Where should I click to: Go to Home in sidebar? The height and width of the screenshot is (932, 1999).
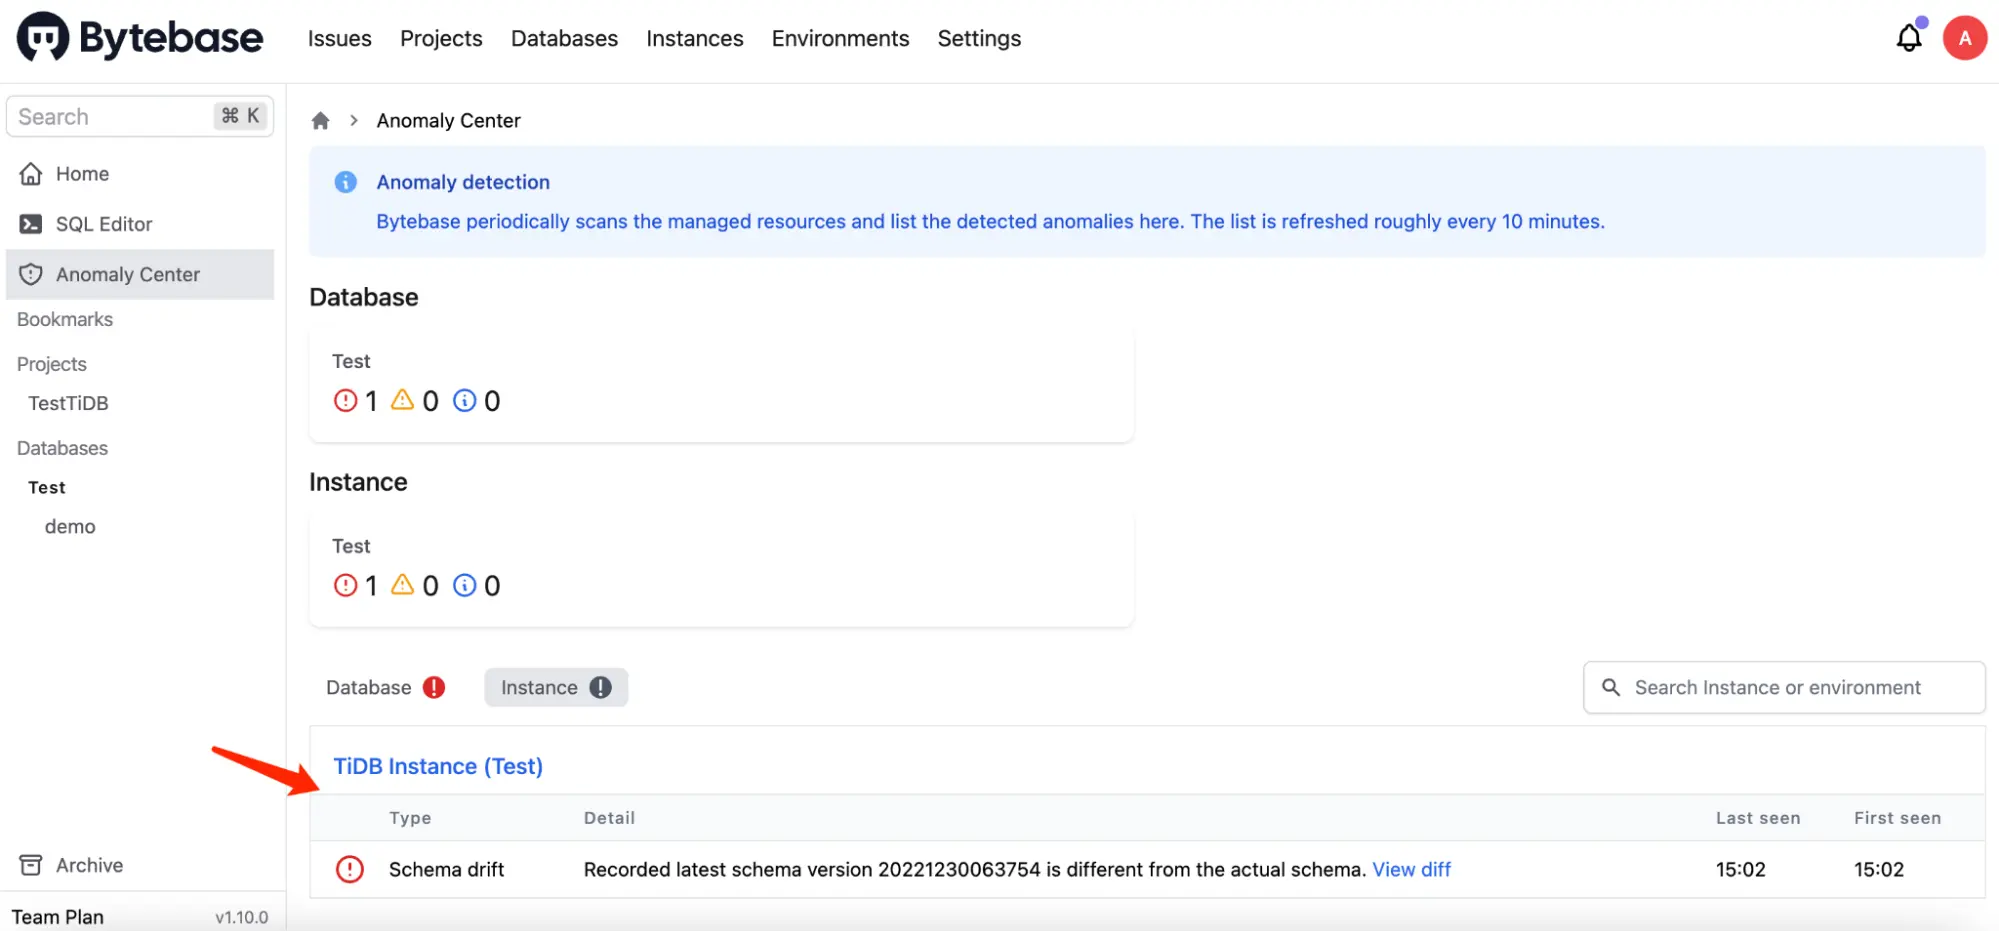(140, 174)
